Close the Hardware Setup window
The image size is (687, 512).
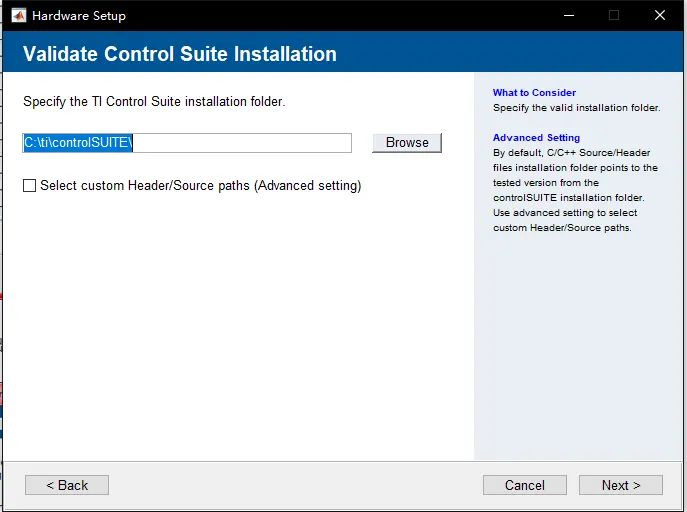(x=660, y=15)
